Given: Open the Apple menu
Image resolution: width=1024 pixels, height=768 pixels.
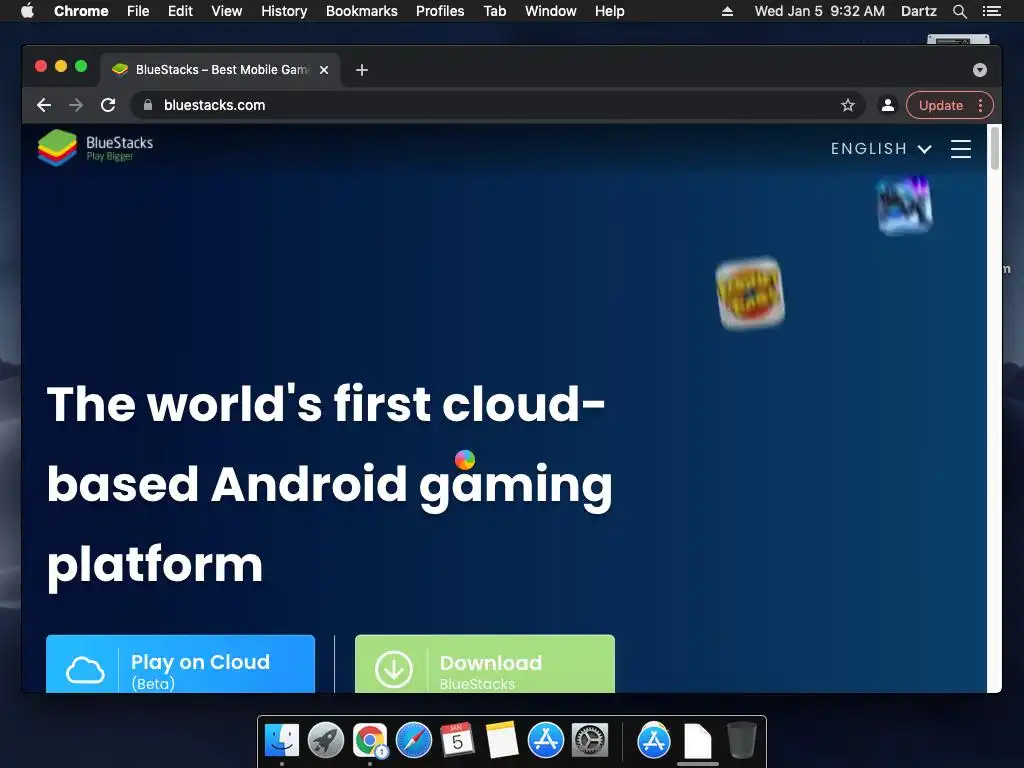Looking at the screenshot, I should click(27, 11).
